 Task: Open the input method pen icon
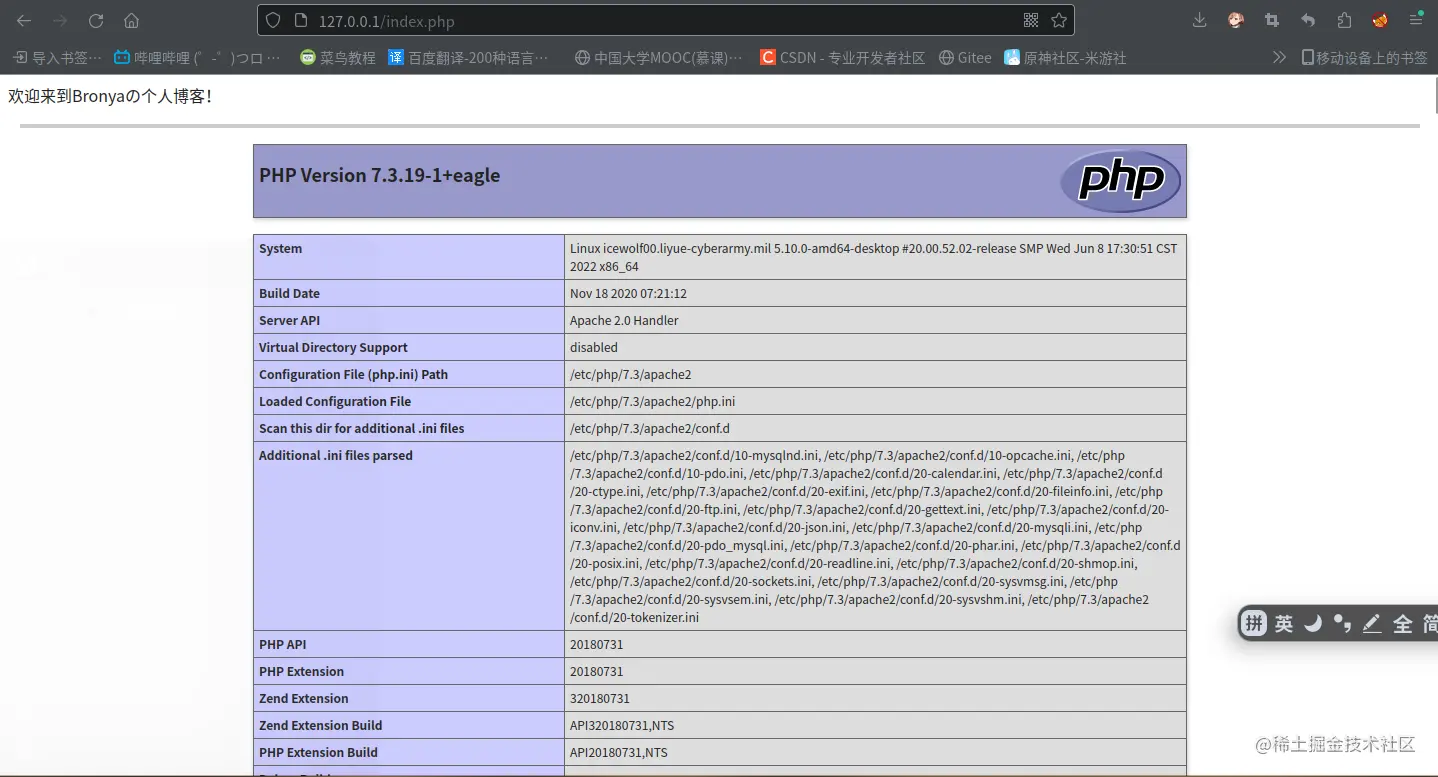click(1372, 624)
